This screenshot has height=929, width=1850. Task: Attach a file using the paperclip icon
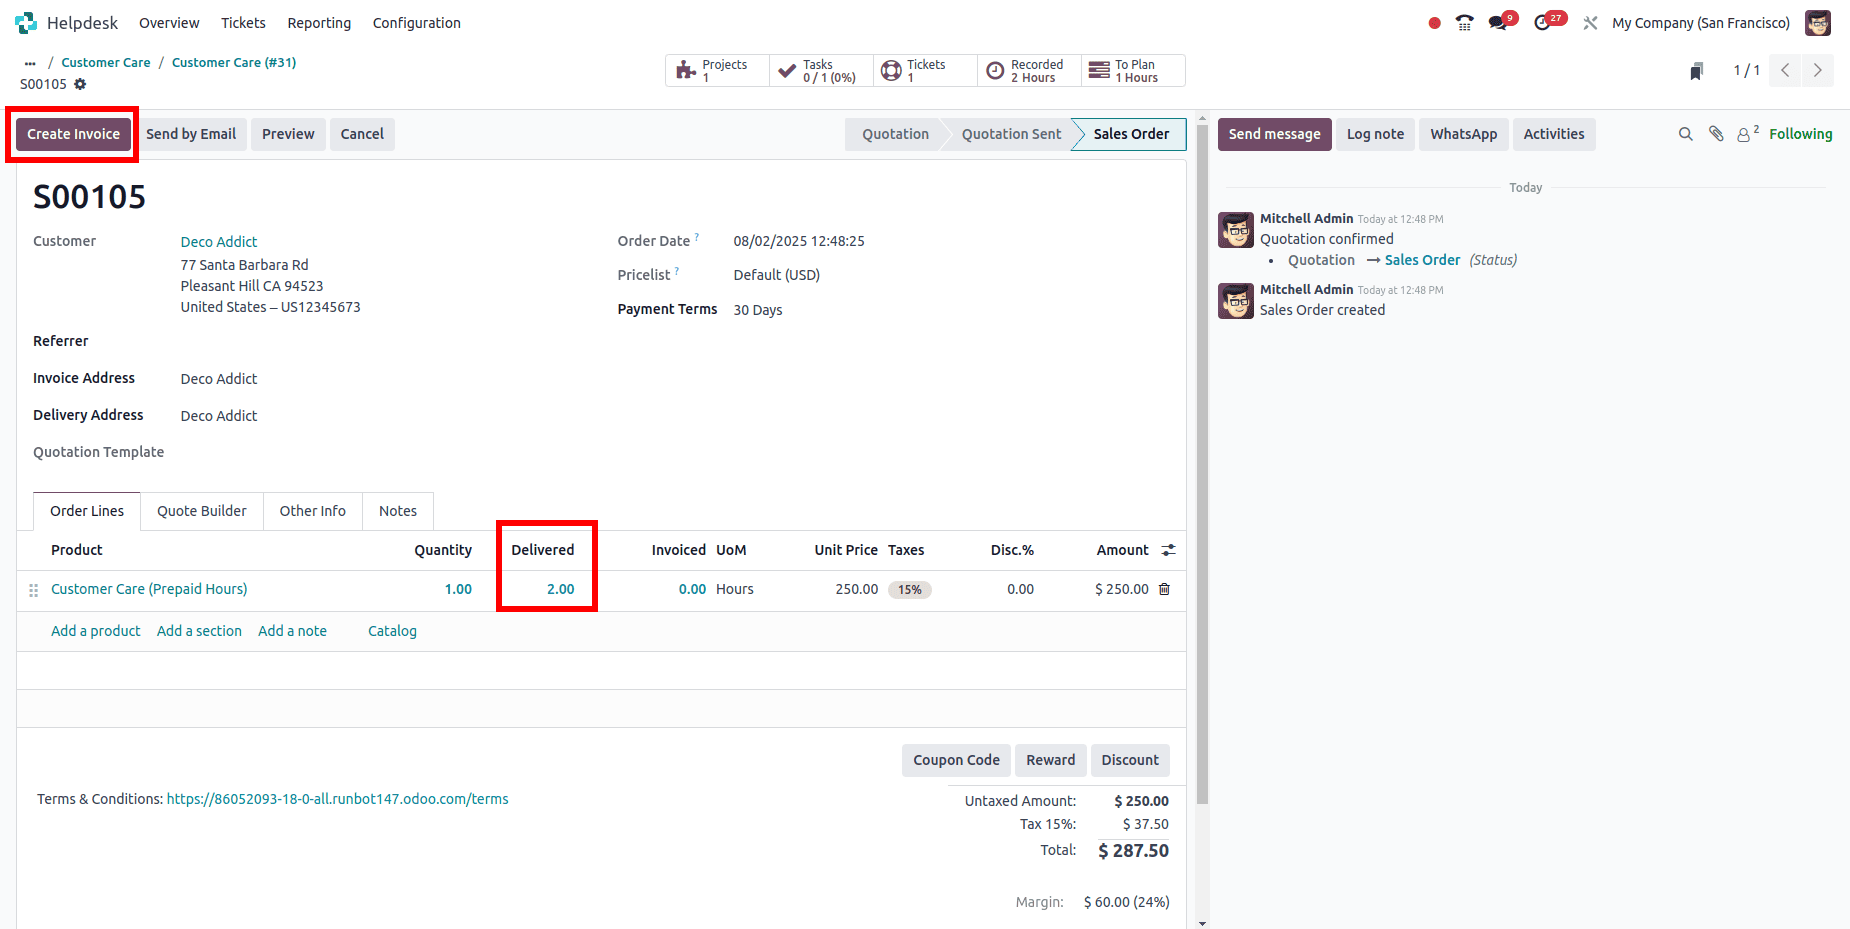(1716, 133)
